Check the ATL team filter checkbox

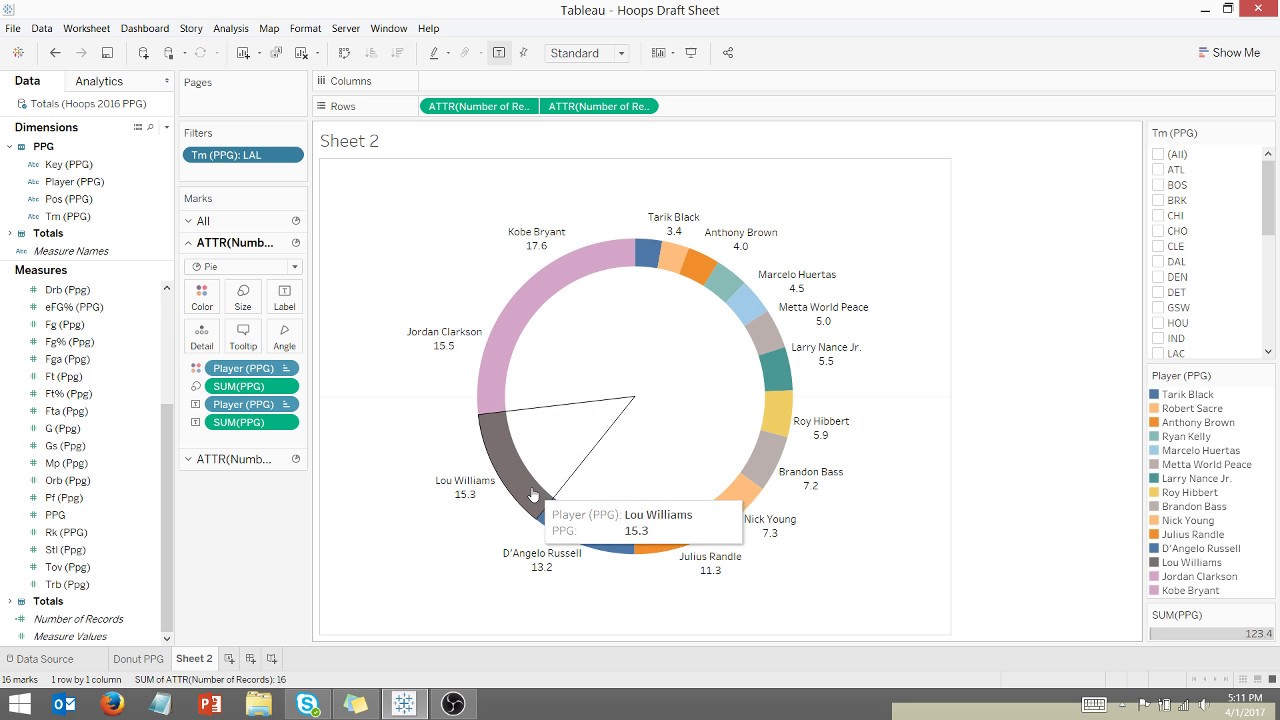click(1158, 169)
